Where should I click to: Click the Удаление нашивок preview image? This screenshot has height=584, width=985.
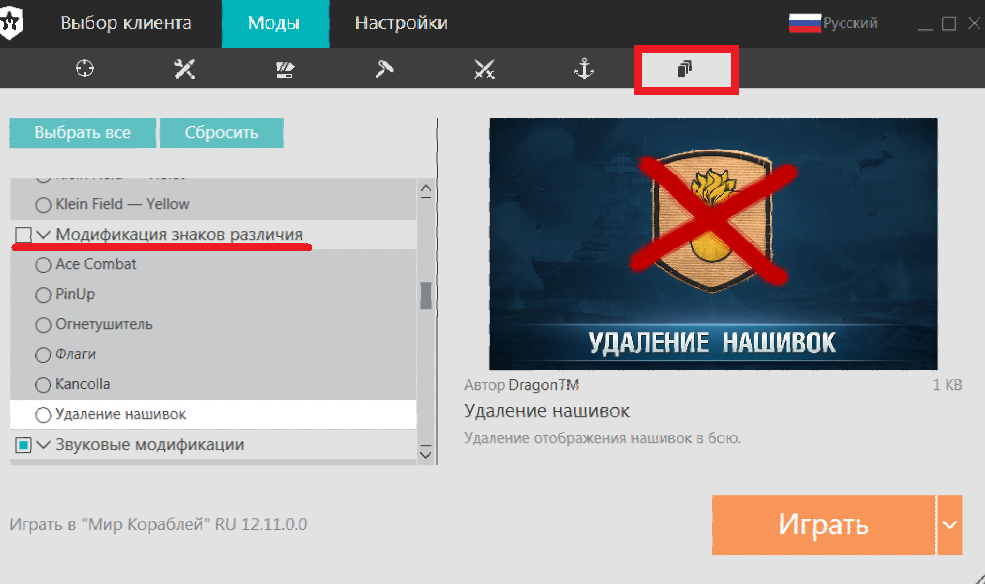pos(713,244)
